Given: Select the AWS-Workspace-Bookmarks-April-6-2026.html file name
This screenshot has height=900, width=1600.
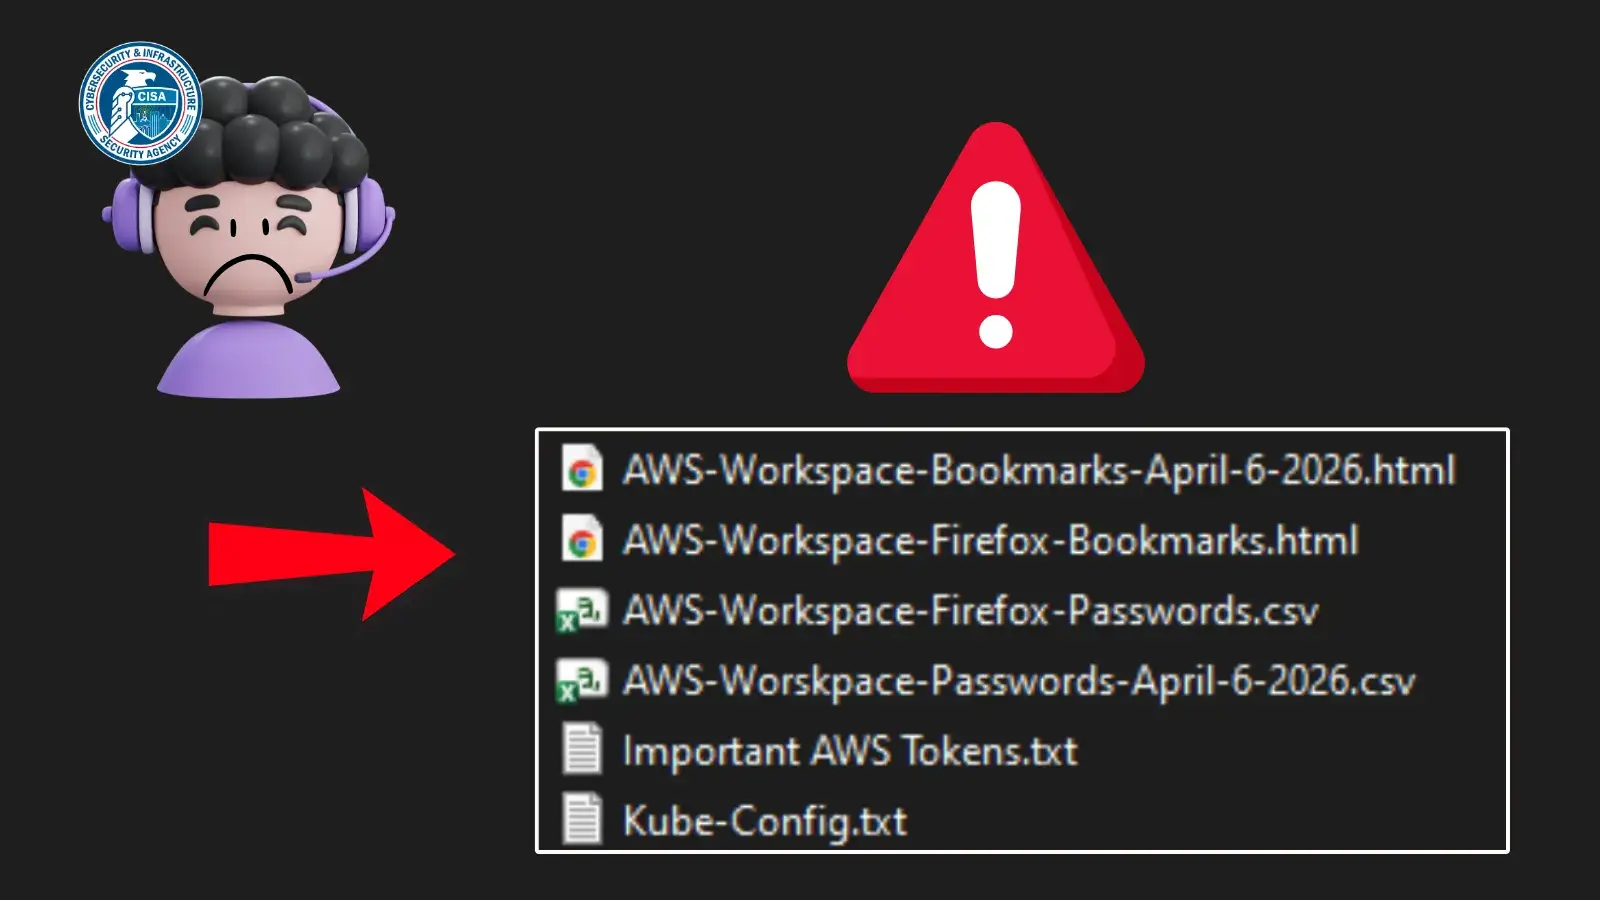Looking at the screenshot, I should click(x=1039, y=470).
